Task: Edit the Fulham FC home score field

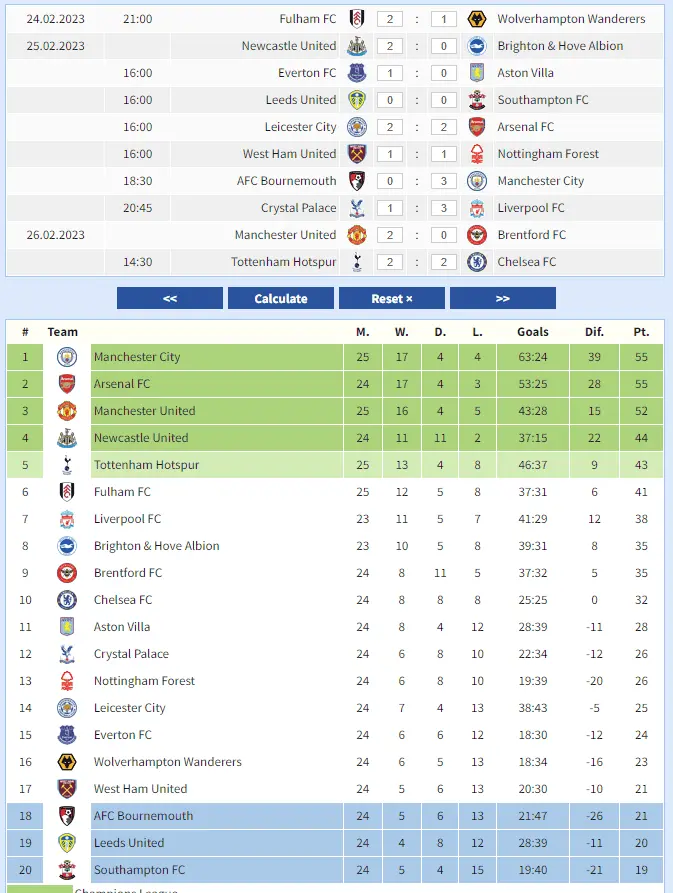Action: click(x=390, y=19)
